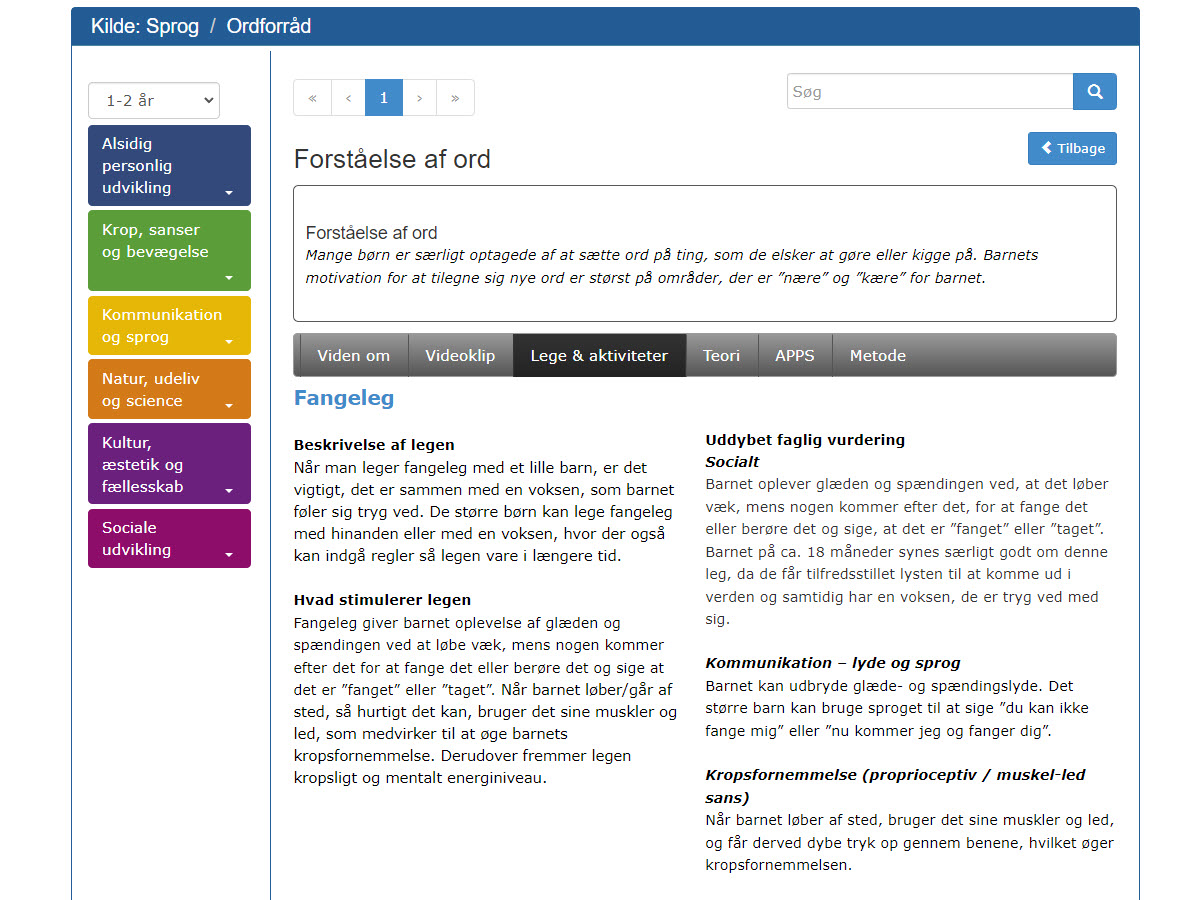The width and height of the screenshot is (1201, 900).
Task: Click the magnifying glass search button
Action: coord(1094,92)
